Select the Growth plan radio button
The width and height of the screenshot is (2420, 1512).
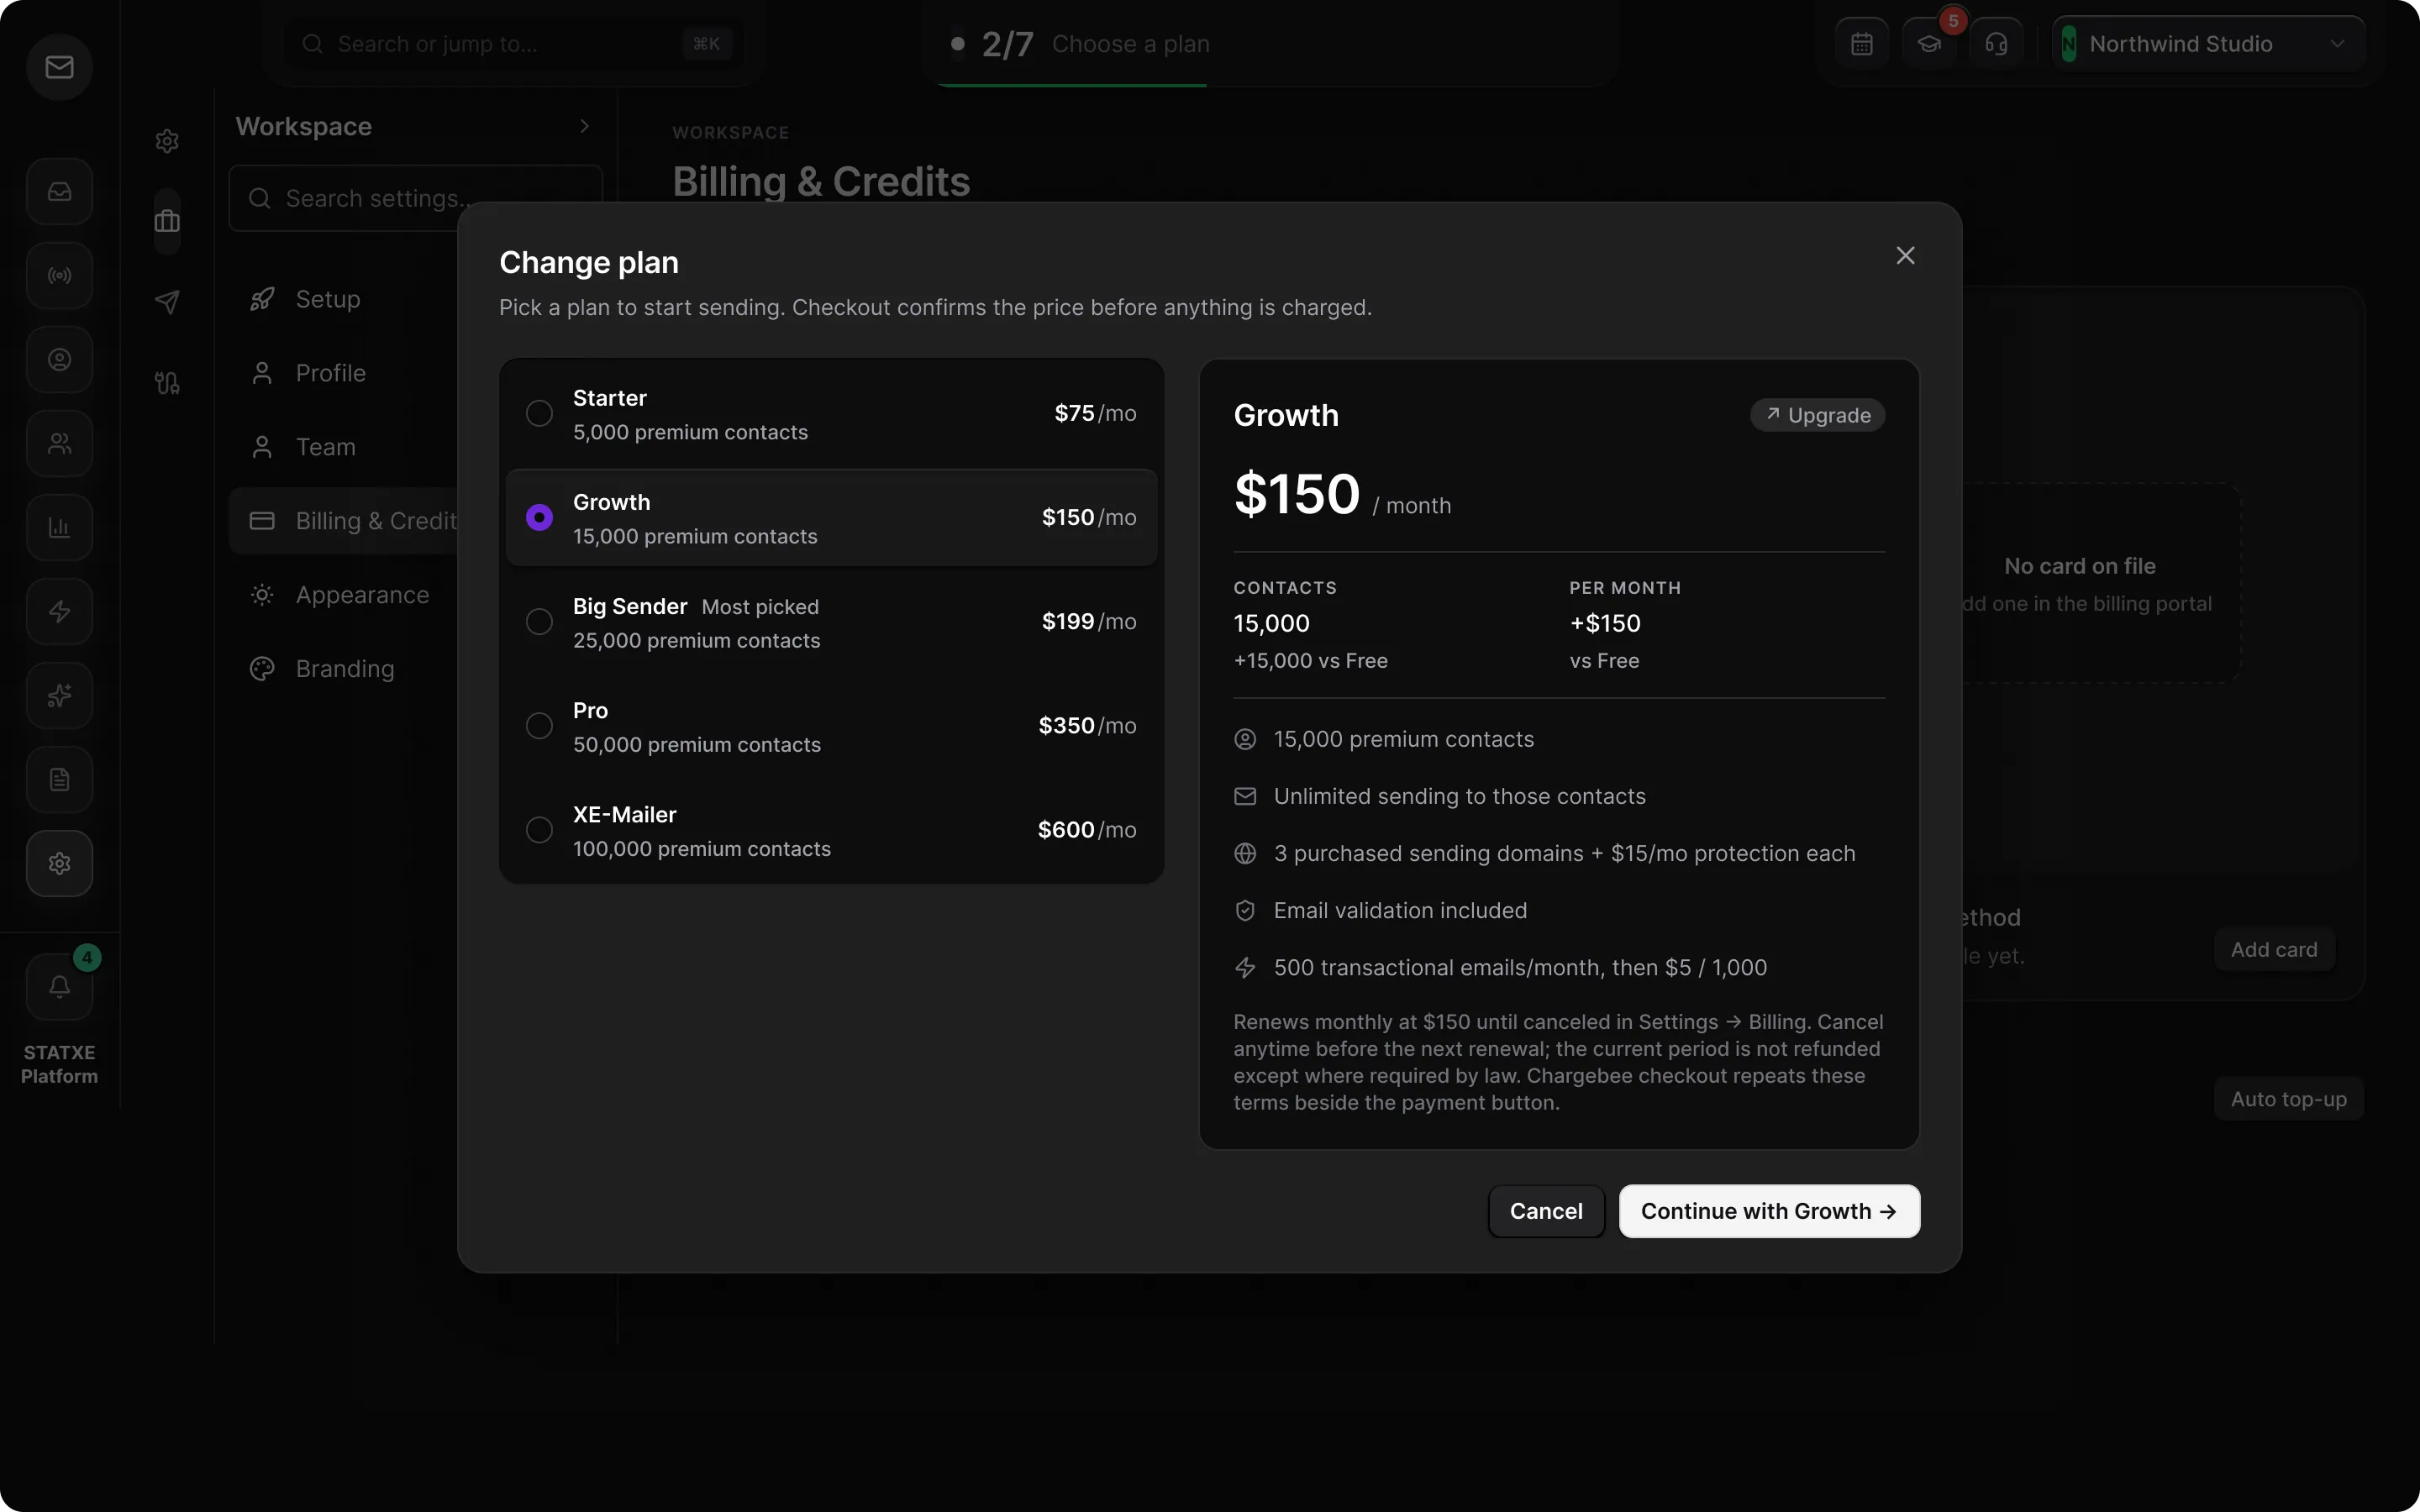pos(539,517)
